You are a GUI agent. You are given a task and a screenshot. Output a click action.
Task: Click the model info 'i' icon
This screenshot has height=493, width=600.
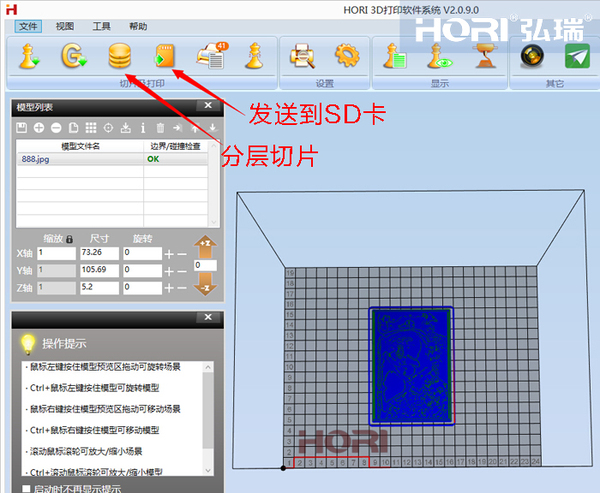(x=143, y=128)
